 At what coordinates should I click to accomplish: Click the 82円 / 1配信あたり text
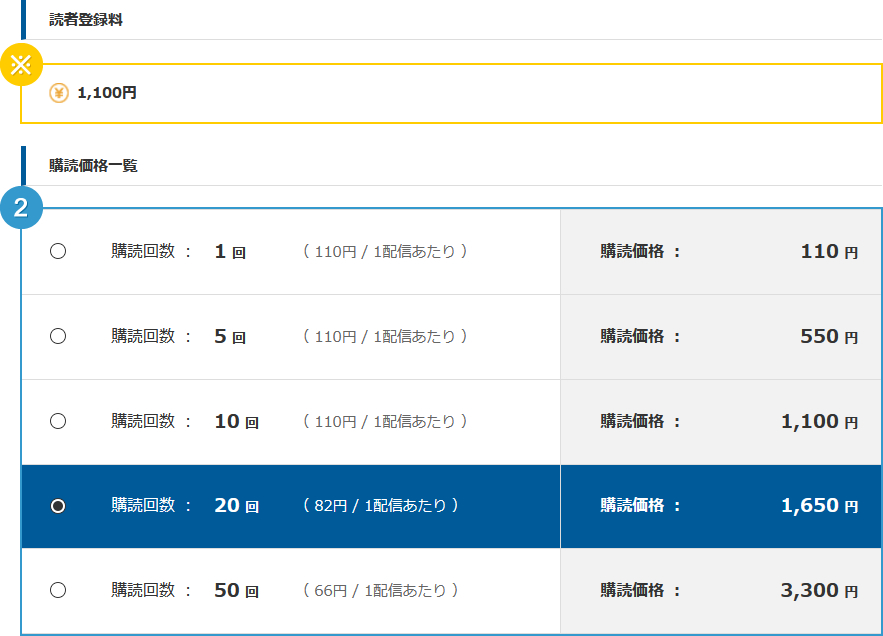(x=380, y=506)
